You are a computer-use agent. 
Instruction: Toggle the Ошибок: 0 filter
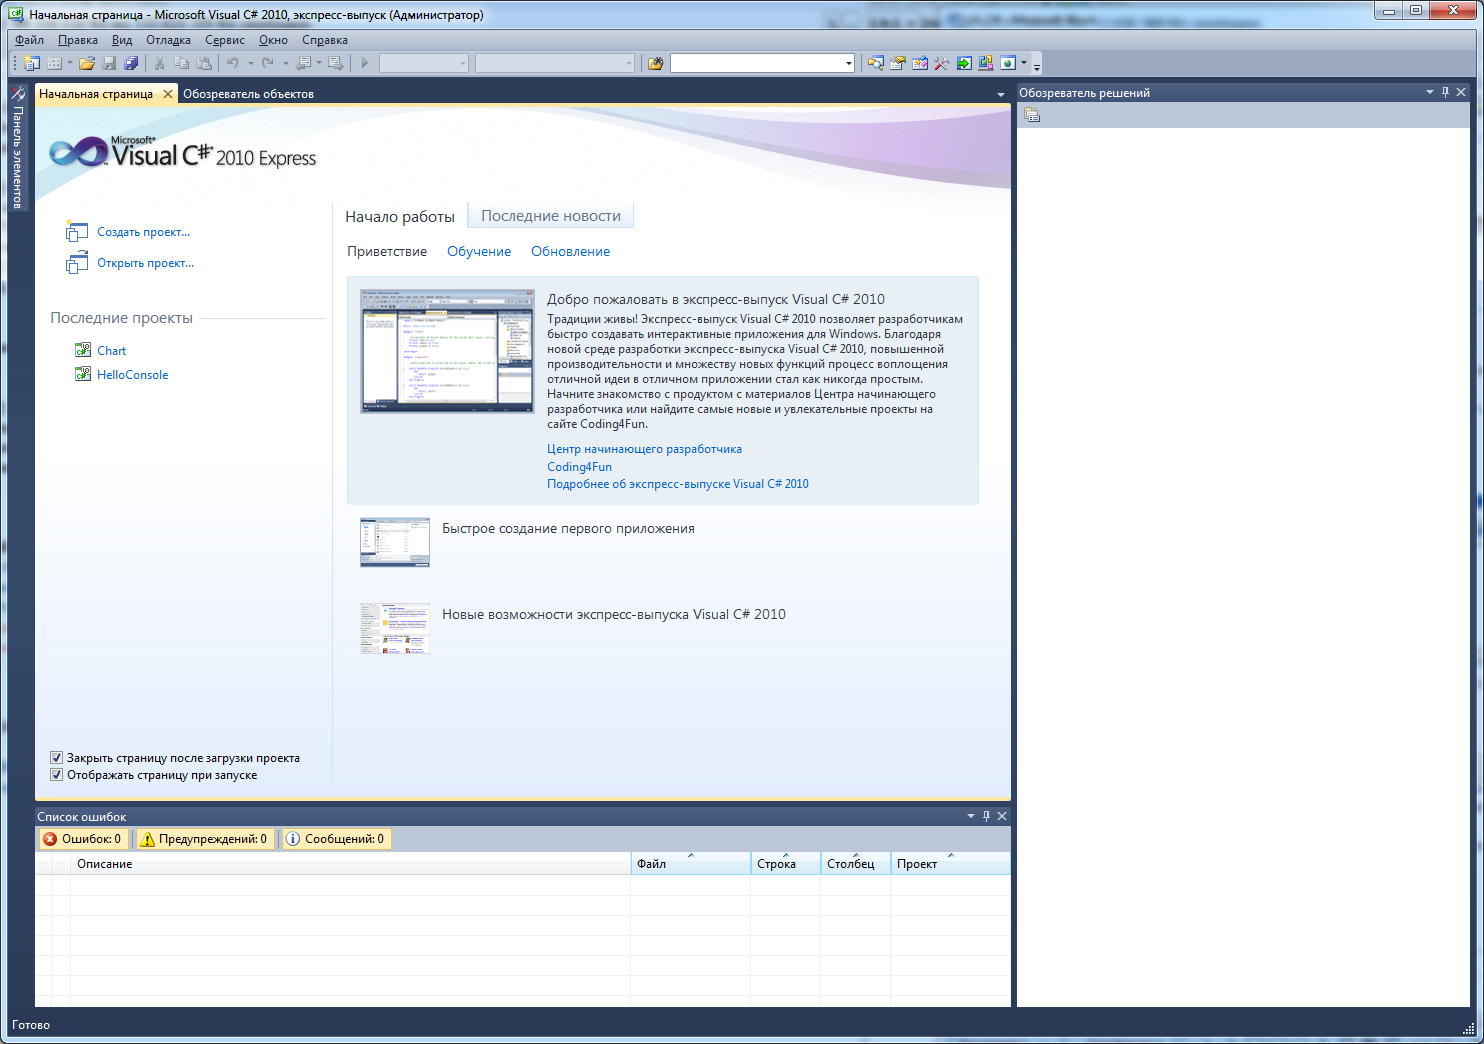pyautogui.click(x=83, y=839)
